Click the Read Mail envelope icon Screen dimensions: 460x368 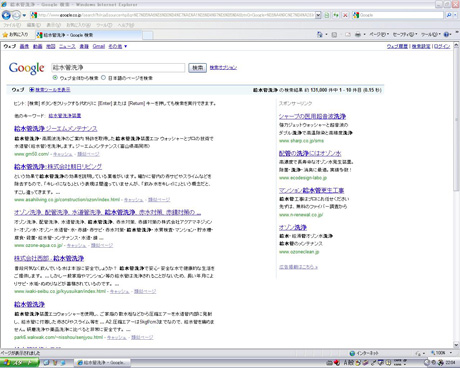coord(348,34)
